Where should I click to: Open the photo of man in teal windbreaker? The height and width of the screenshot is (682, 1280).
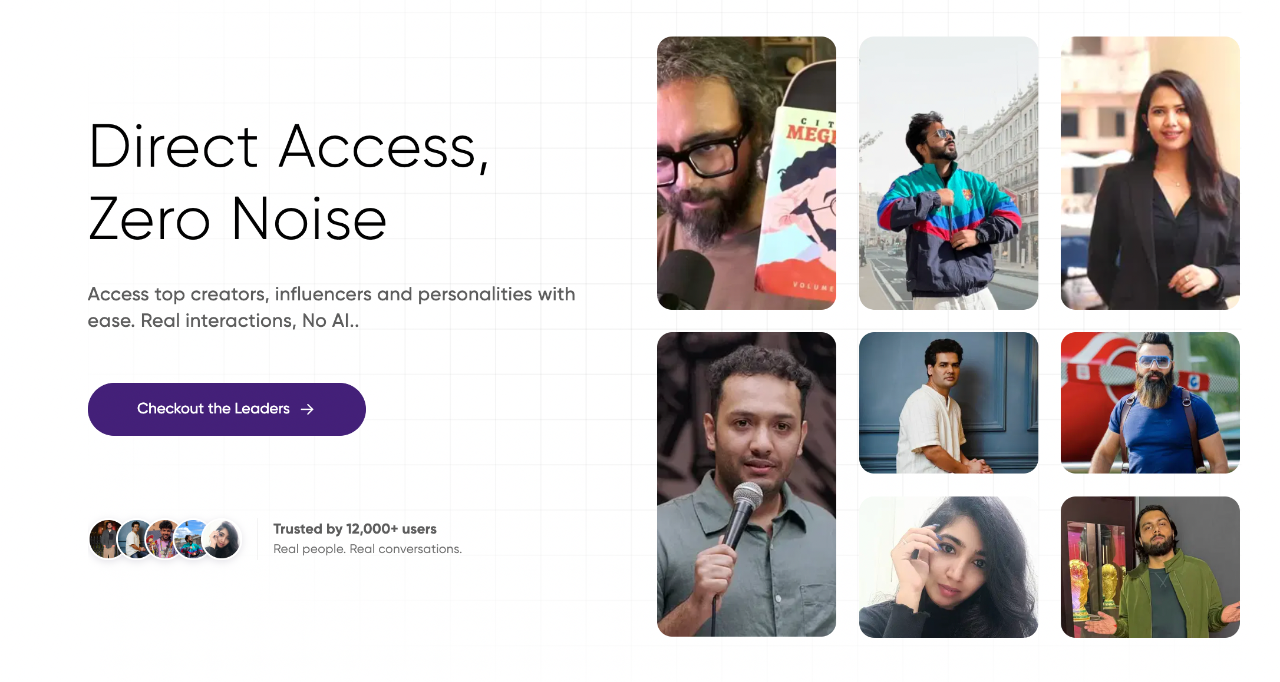pyautogui.click(x=948, y=173)
